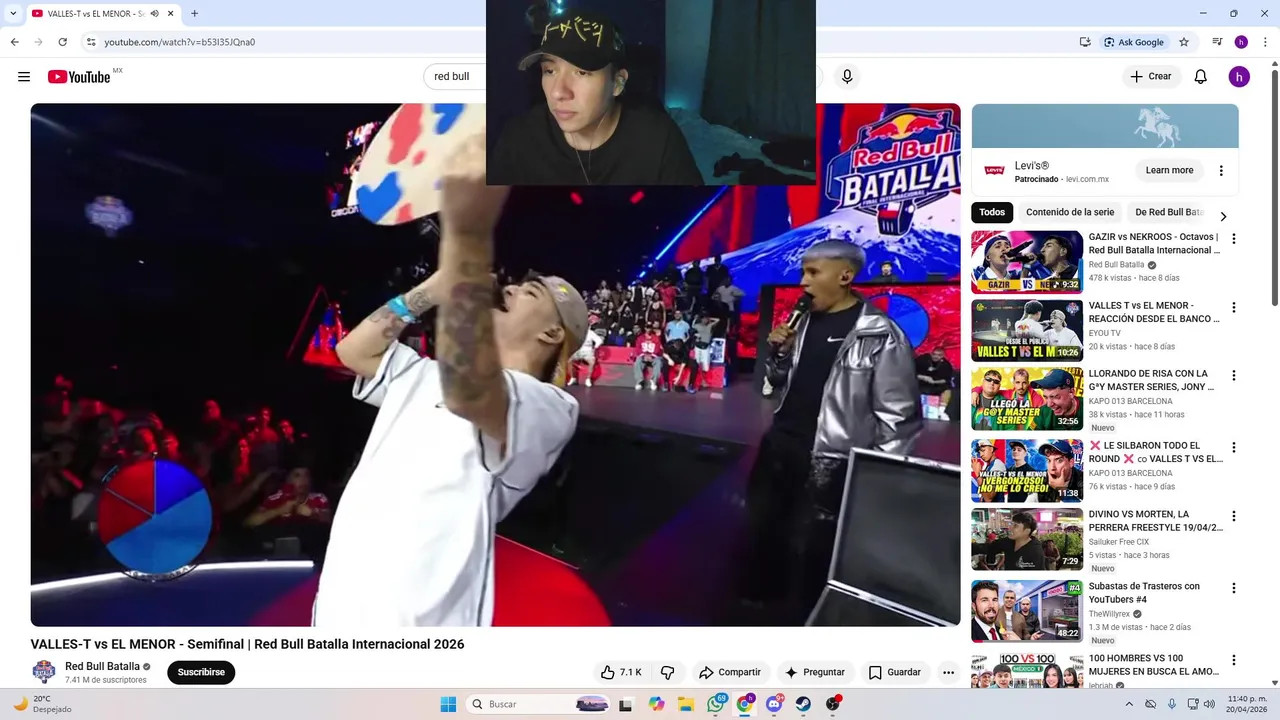Save the video with Guardar
This screenshot has height=720, width=1280.
coord(895,672)
